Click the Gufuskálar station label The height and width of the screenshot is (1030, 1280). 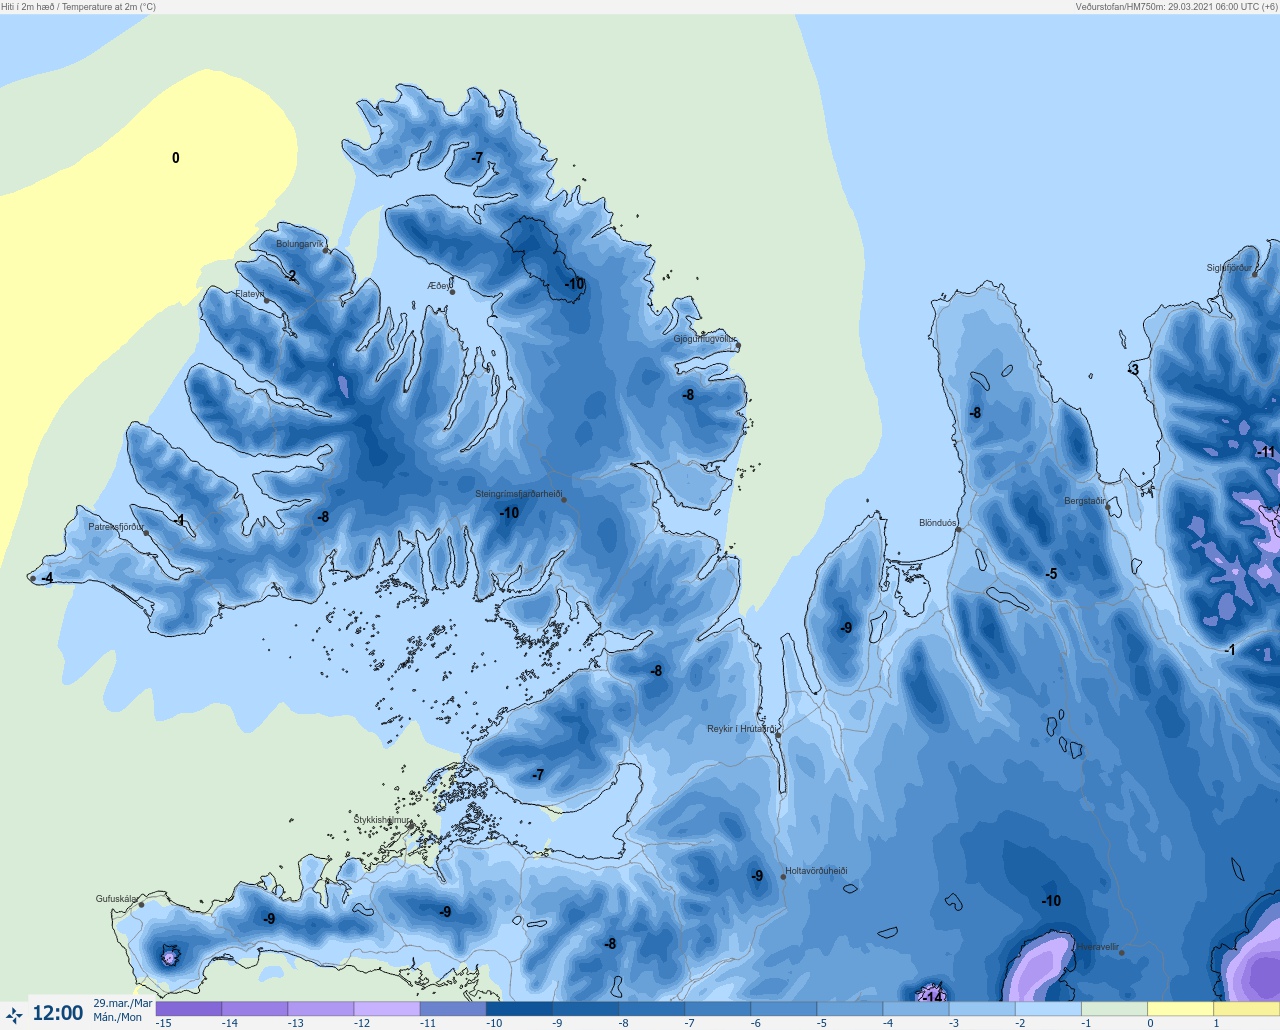(x=117, y=899)
